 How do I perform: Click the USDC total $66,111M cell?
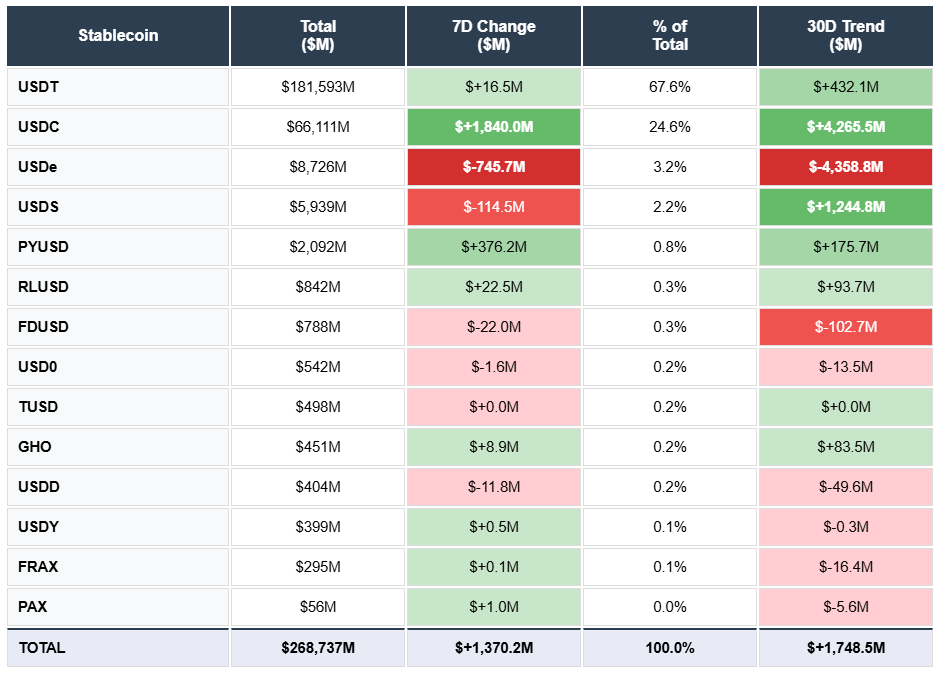[x=318, y=127]
